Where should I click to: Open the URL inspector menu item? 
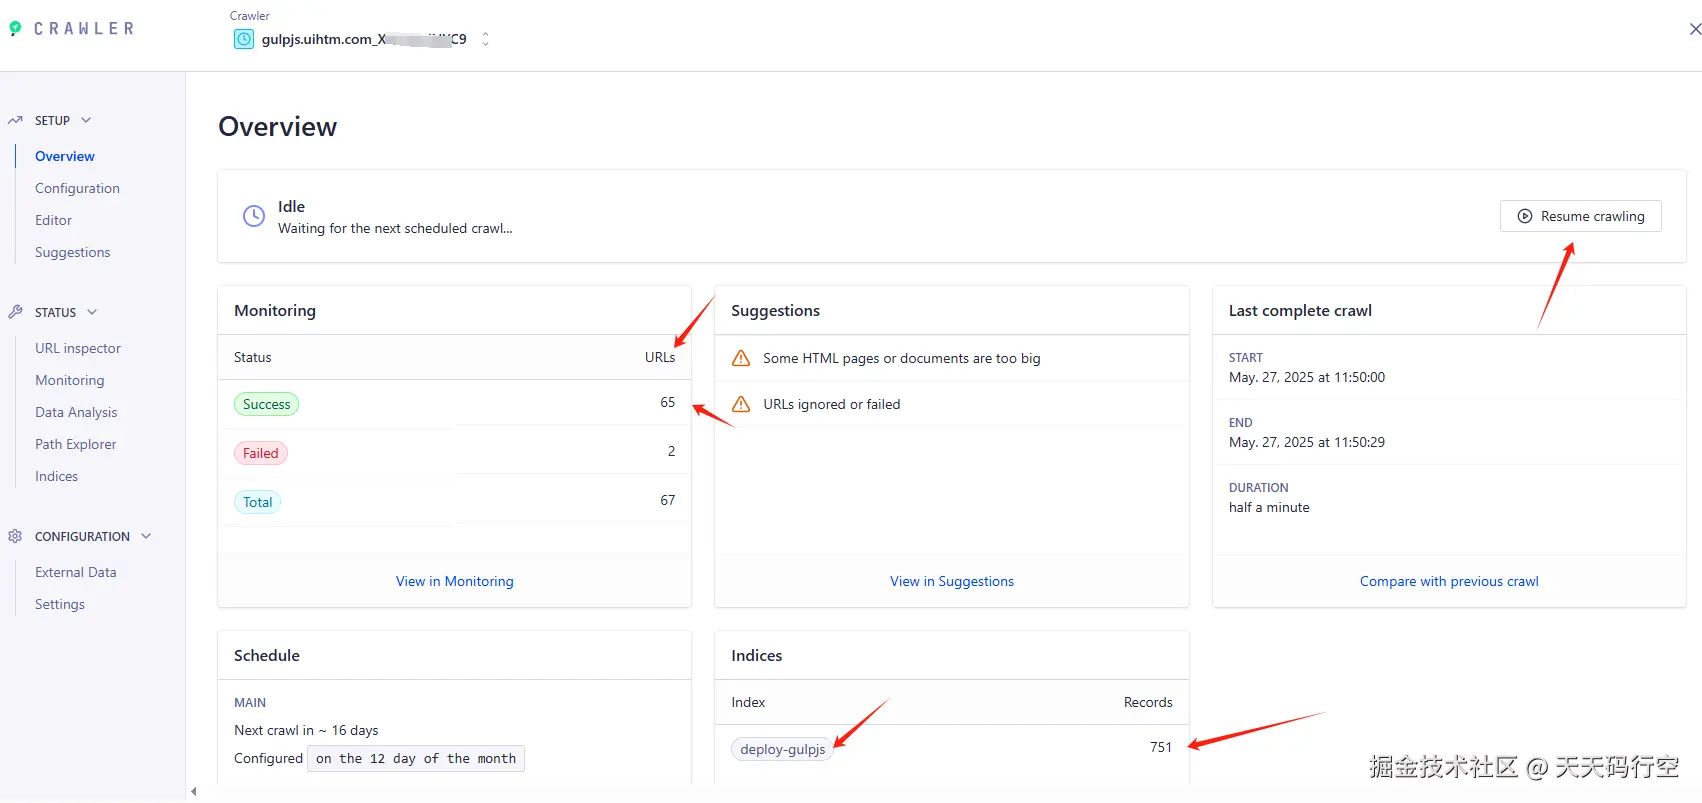(78, 348)
